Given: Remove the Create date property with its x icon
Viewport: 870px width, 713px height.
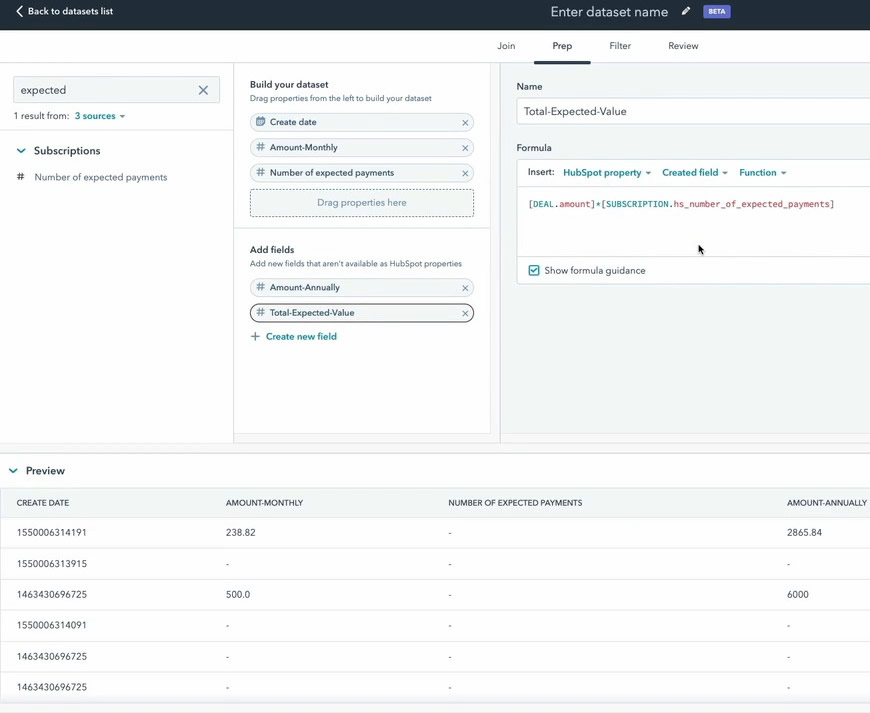Looking at the screenshot, I should pyautogui.click(x=463, y=121).
